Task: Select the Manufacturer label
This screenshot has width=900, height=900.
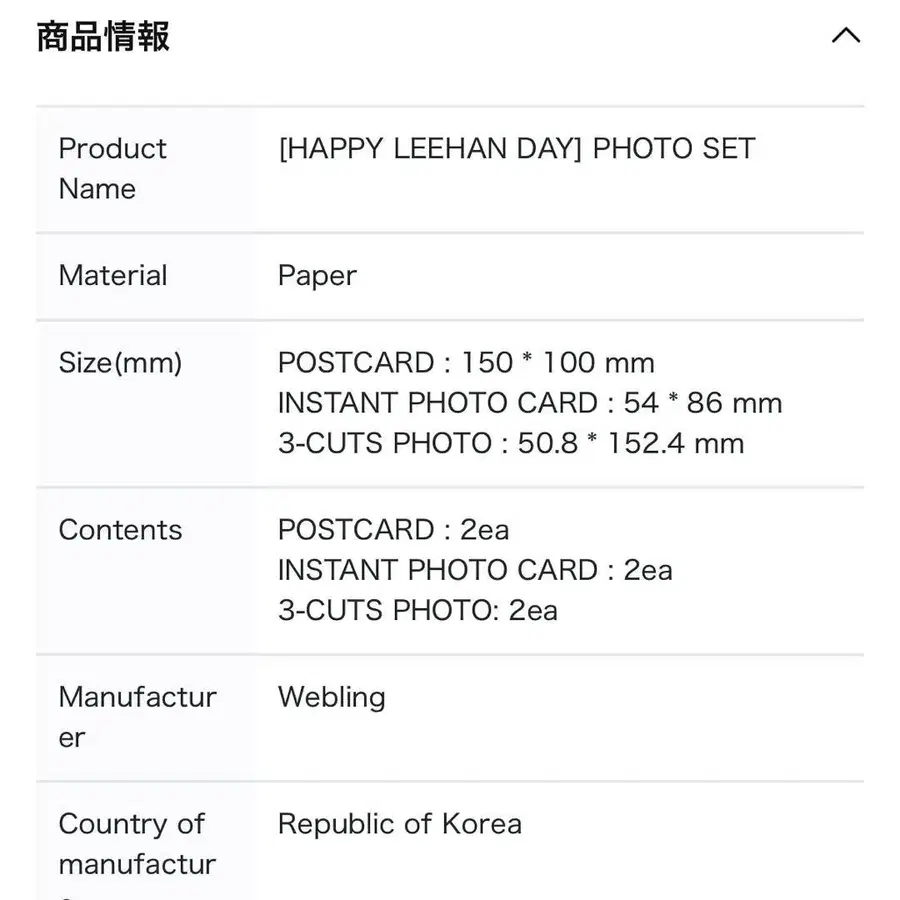Action: 139,717
